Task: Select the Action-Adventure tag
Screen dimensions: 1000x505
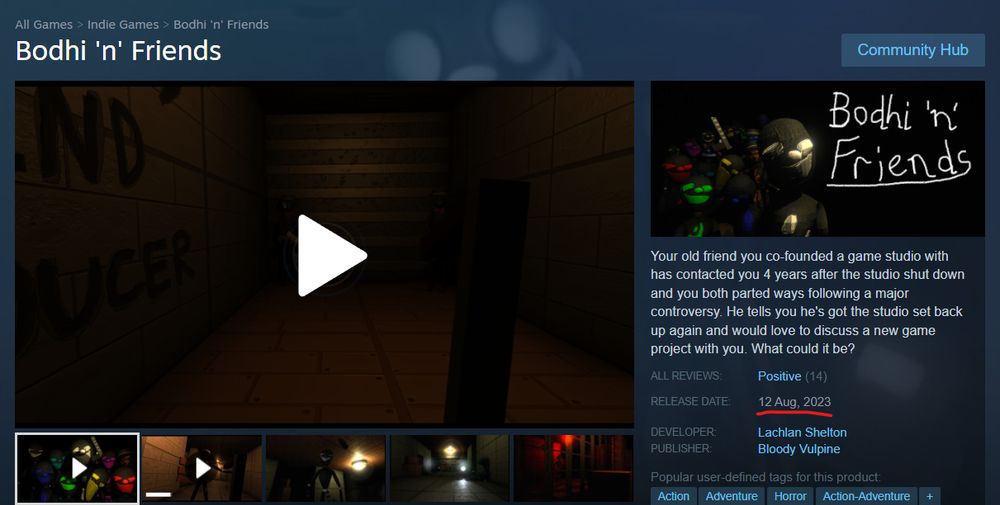Action: tap(866, 496)
